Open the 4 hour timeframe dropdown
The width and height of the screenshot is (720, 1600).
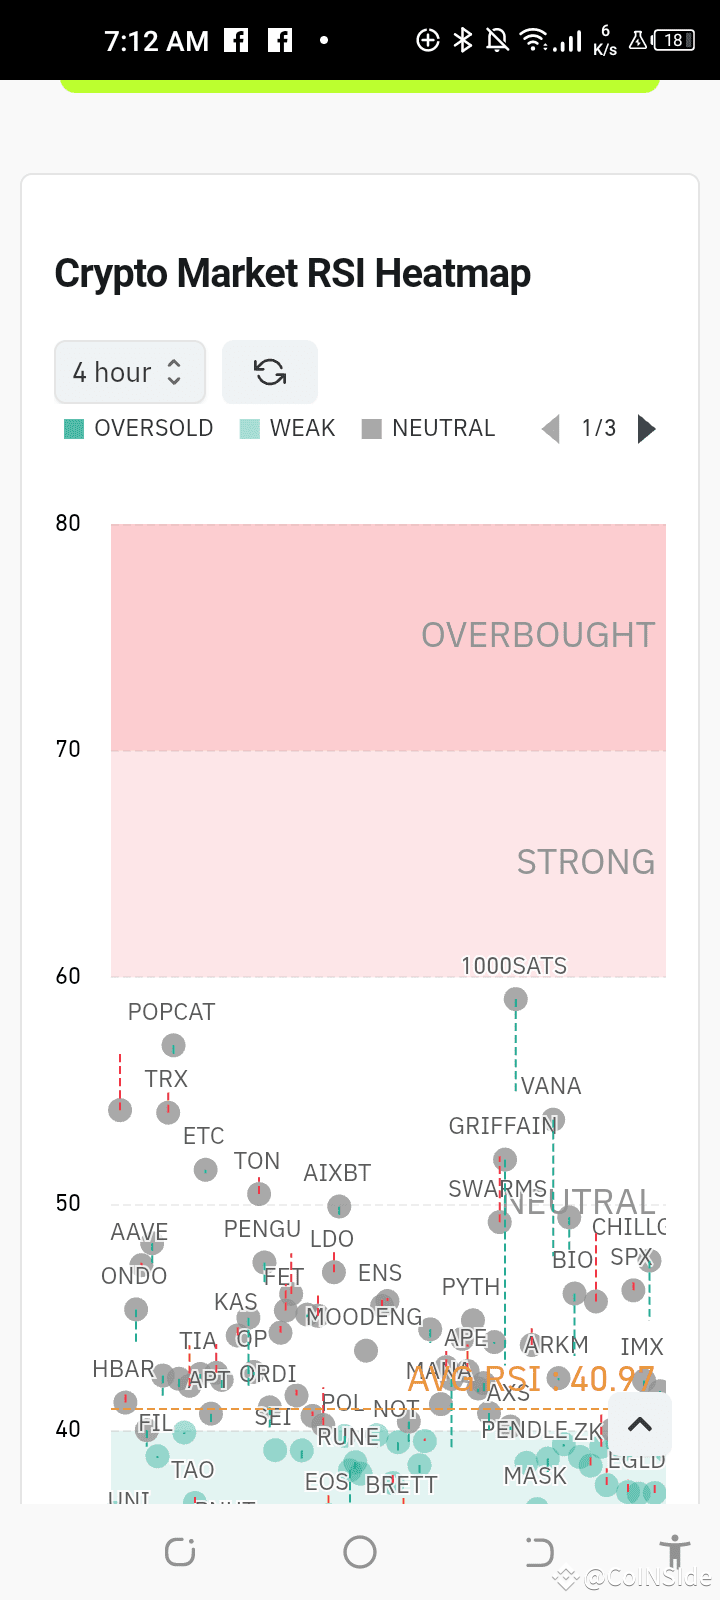click(x=130, y=372)
